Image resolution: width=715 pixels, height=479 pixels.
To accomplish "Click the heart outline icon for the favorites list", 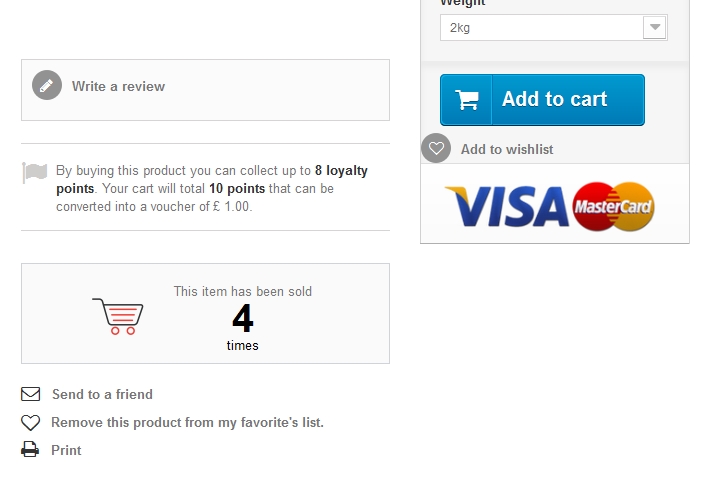I will click(31, 422).
